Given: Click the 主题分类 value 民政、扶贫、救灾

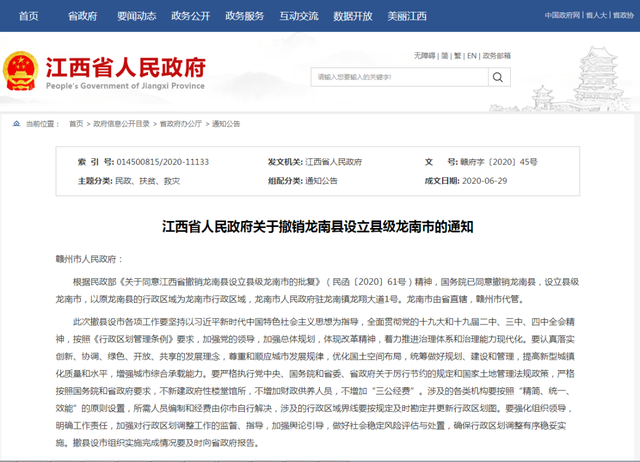Looking at the screenshot, I should click(x=148, y=181).
